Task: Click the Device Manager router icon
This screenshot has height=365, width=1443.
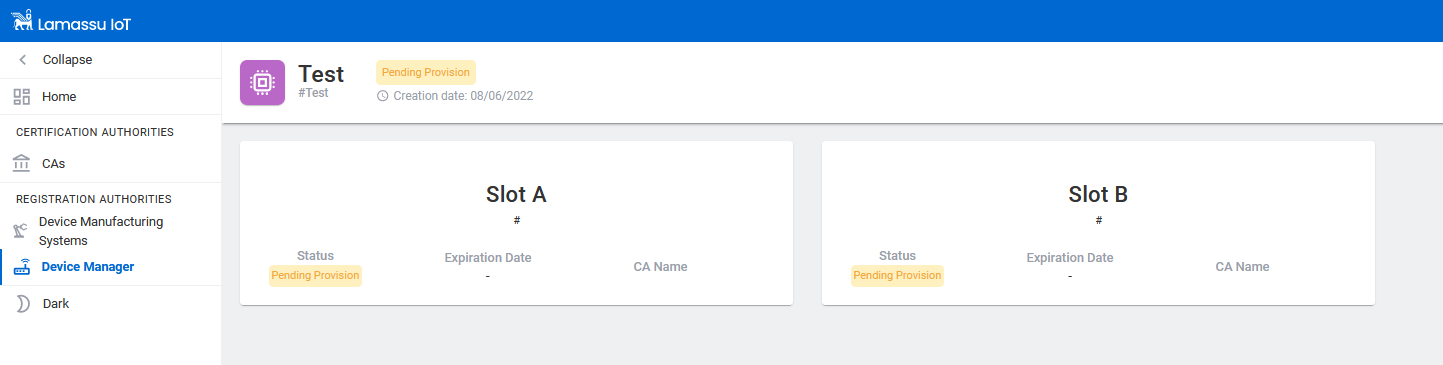Action: click(x=22, y=267)
